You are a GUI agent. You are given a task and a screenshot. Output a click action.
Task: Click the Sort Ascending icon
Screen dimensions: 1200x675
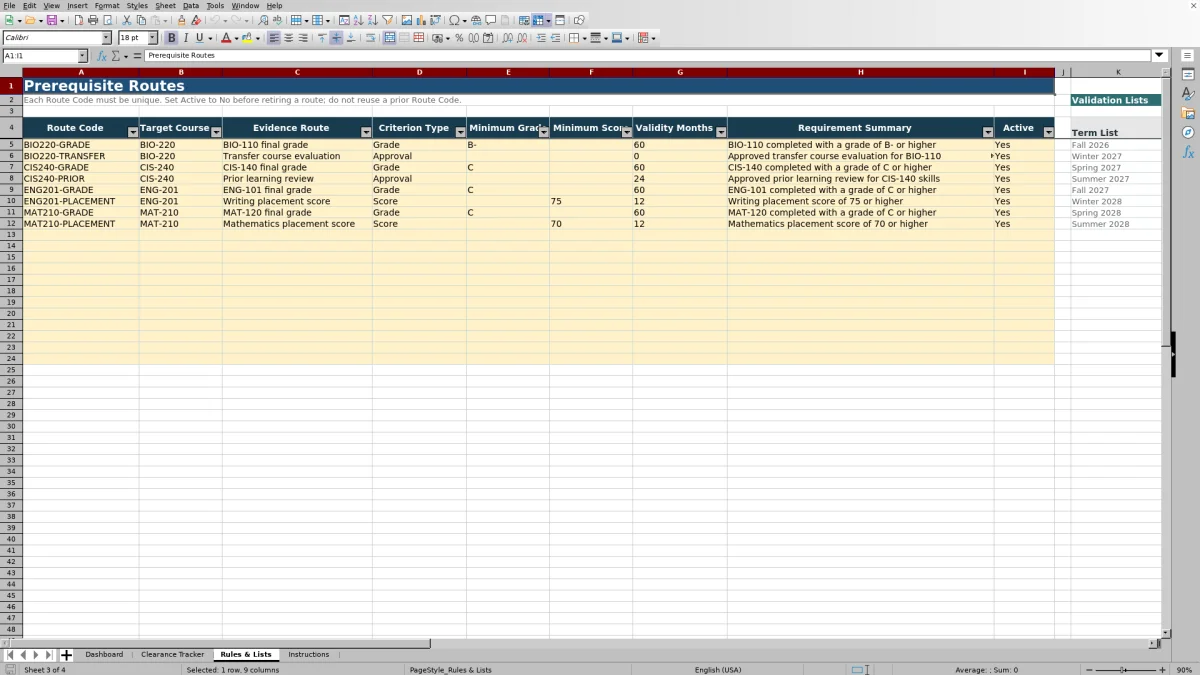[x=358, y=20]
